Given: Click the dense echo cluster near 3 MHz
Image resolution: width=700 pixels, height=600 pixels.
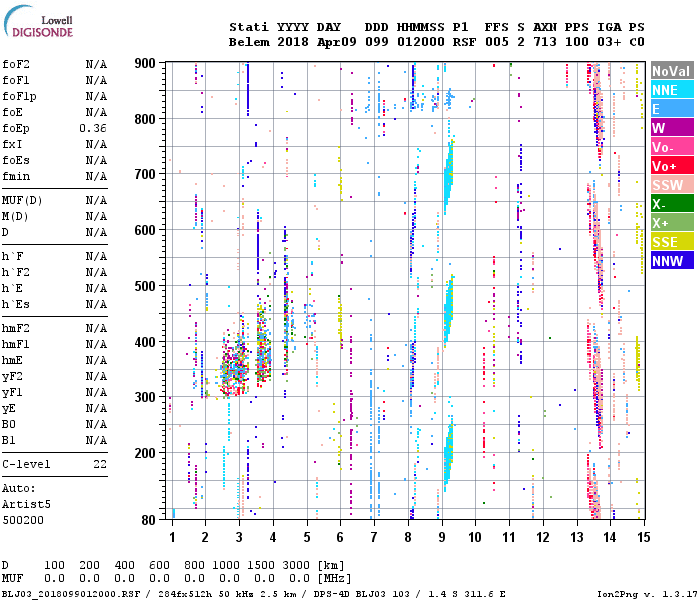Looking at the screenshot, I should click(235, 368).
